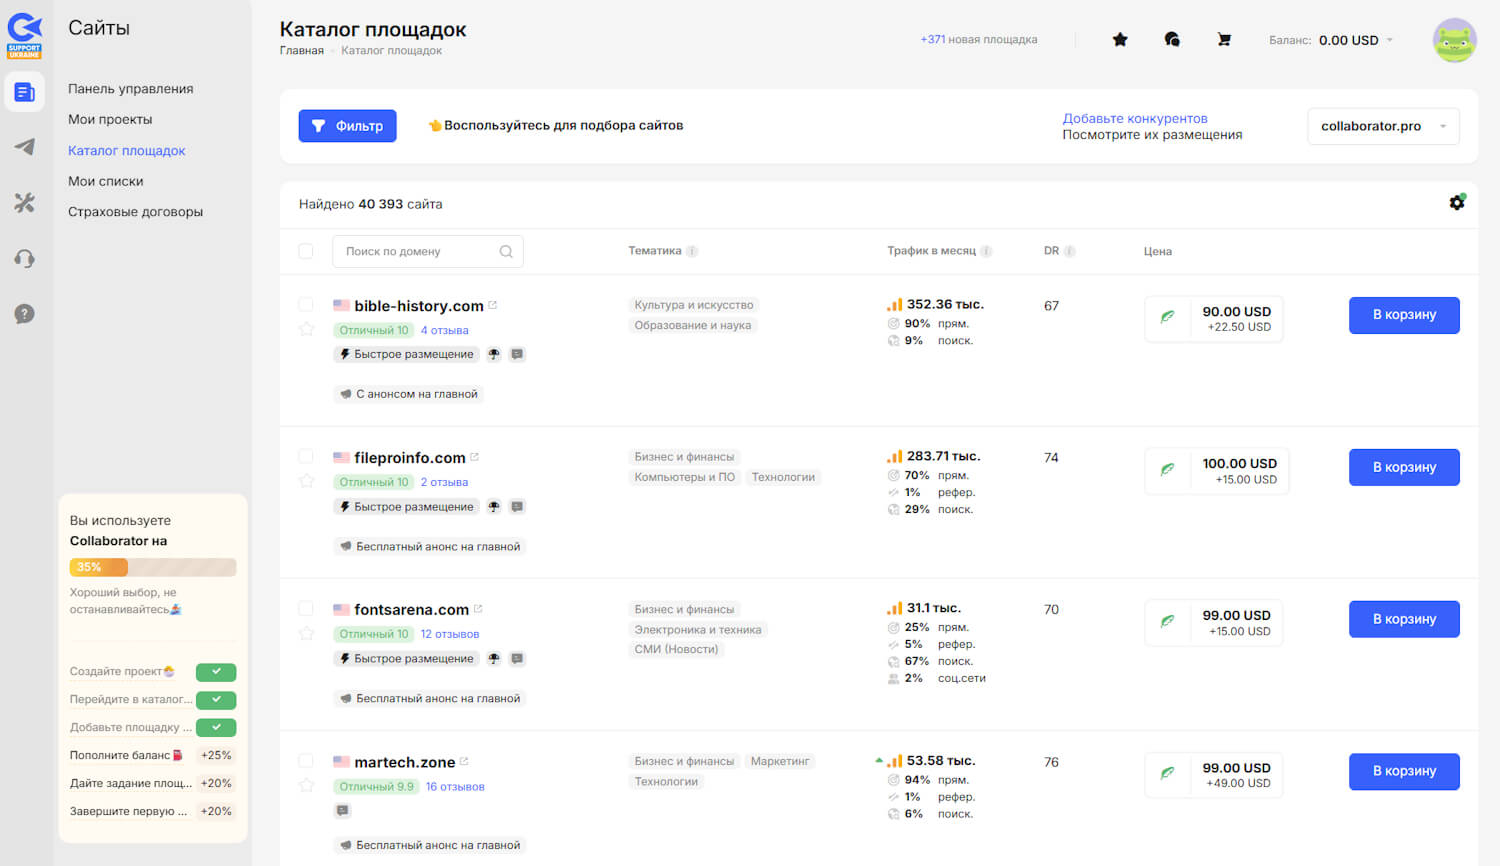1500x866 pixels.
Task: Open table settings gear icon
Action: [1457, 203]
